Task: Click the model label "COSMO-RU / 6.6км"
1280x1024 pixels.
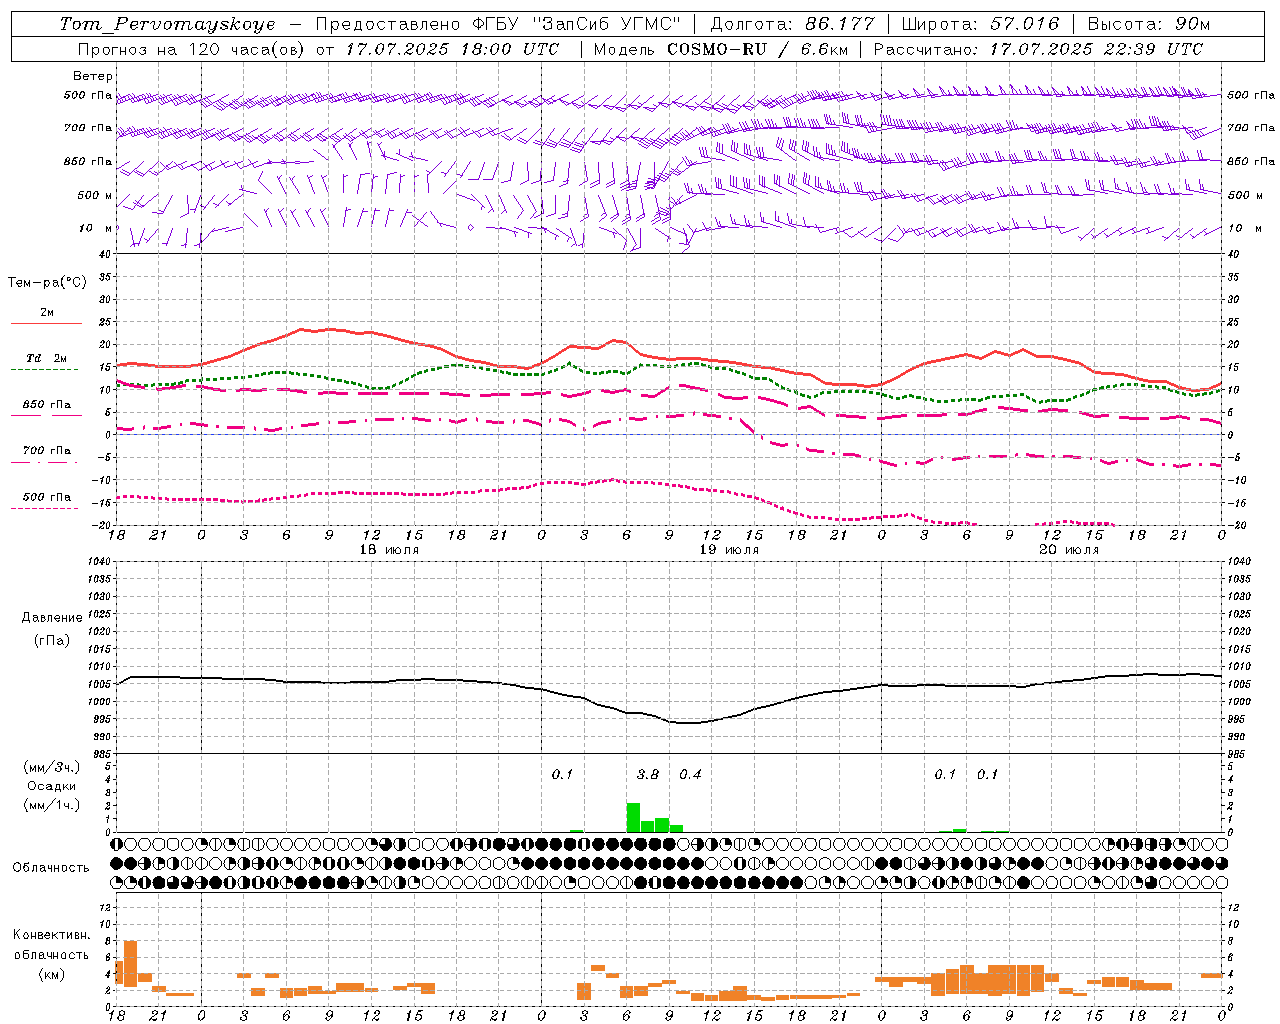Action: [x=758, y=49]
